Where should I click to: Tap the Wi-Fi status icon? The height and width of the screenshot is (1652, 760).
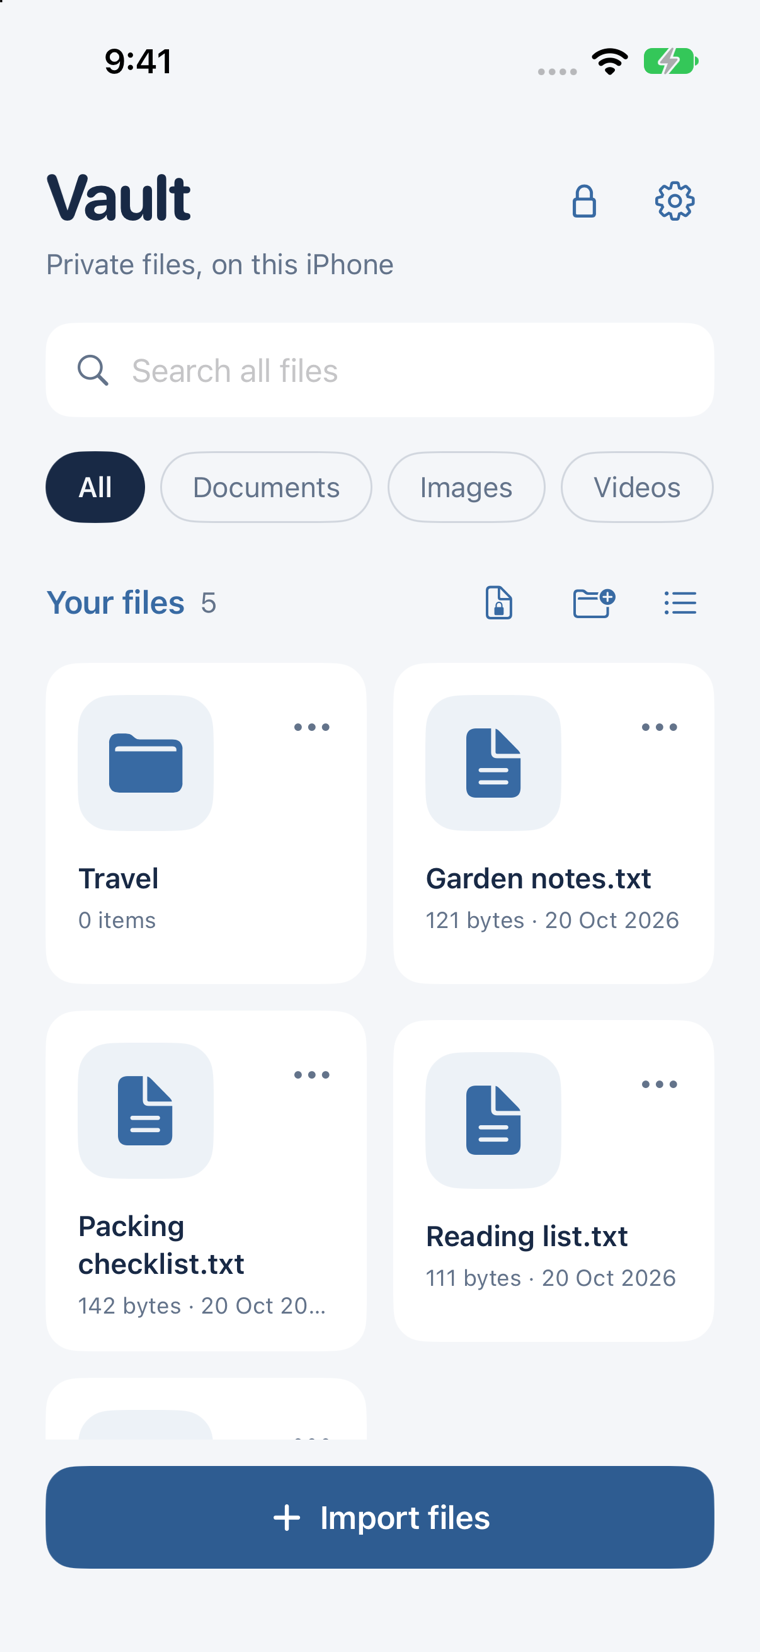pyautogui.click(x=610, y=61)
